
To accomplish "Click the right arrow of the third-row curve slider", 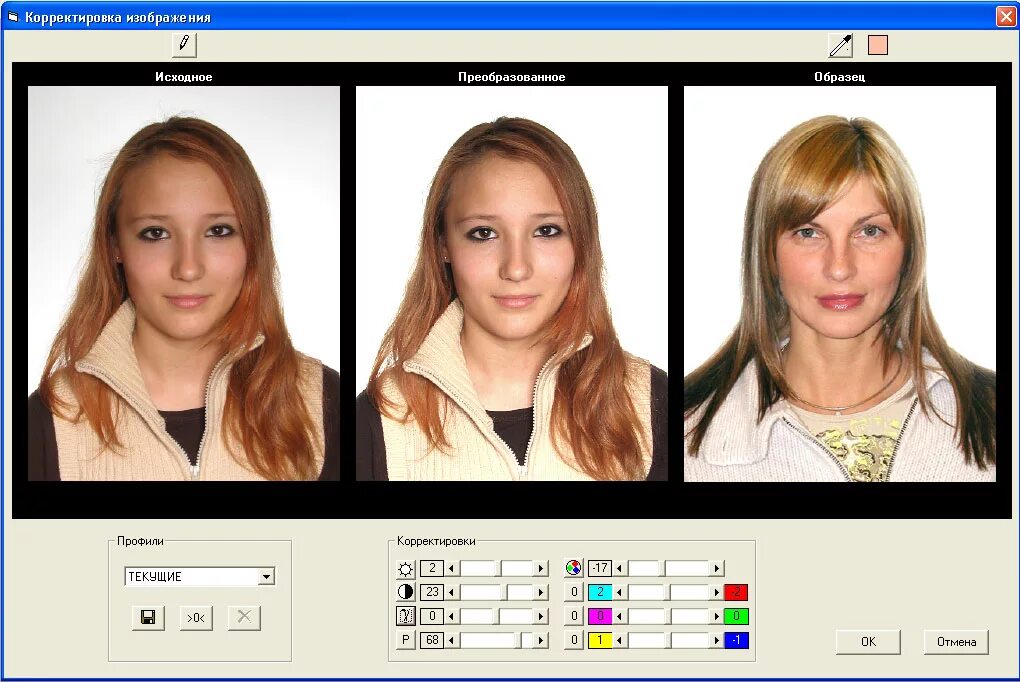I will (541, 616).
